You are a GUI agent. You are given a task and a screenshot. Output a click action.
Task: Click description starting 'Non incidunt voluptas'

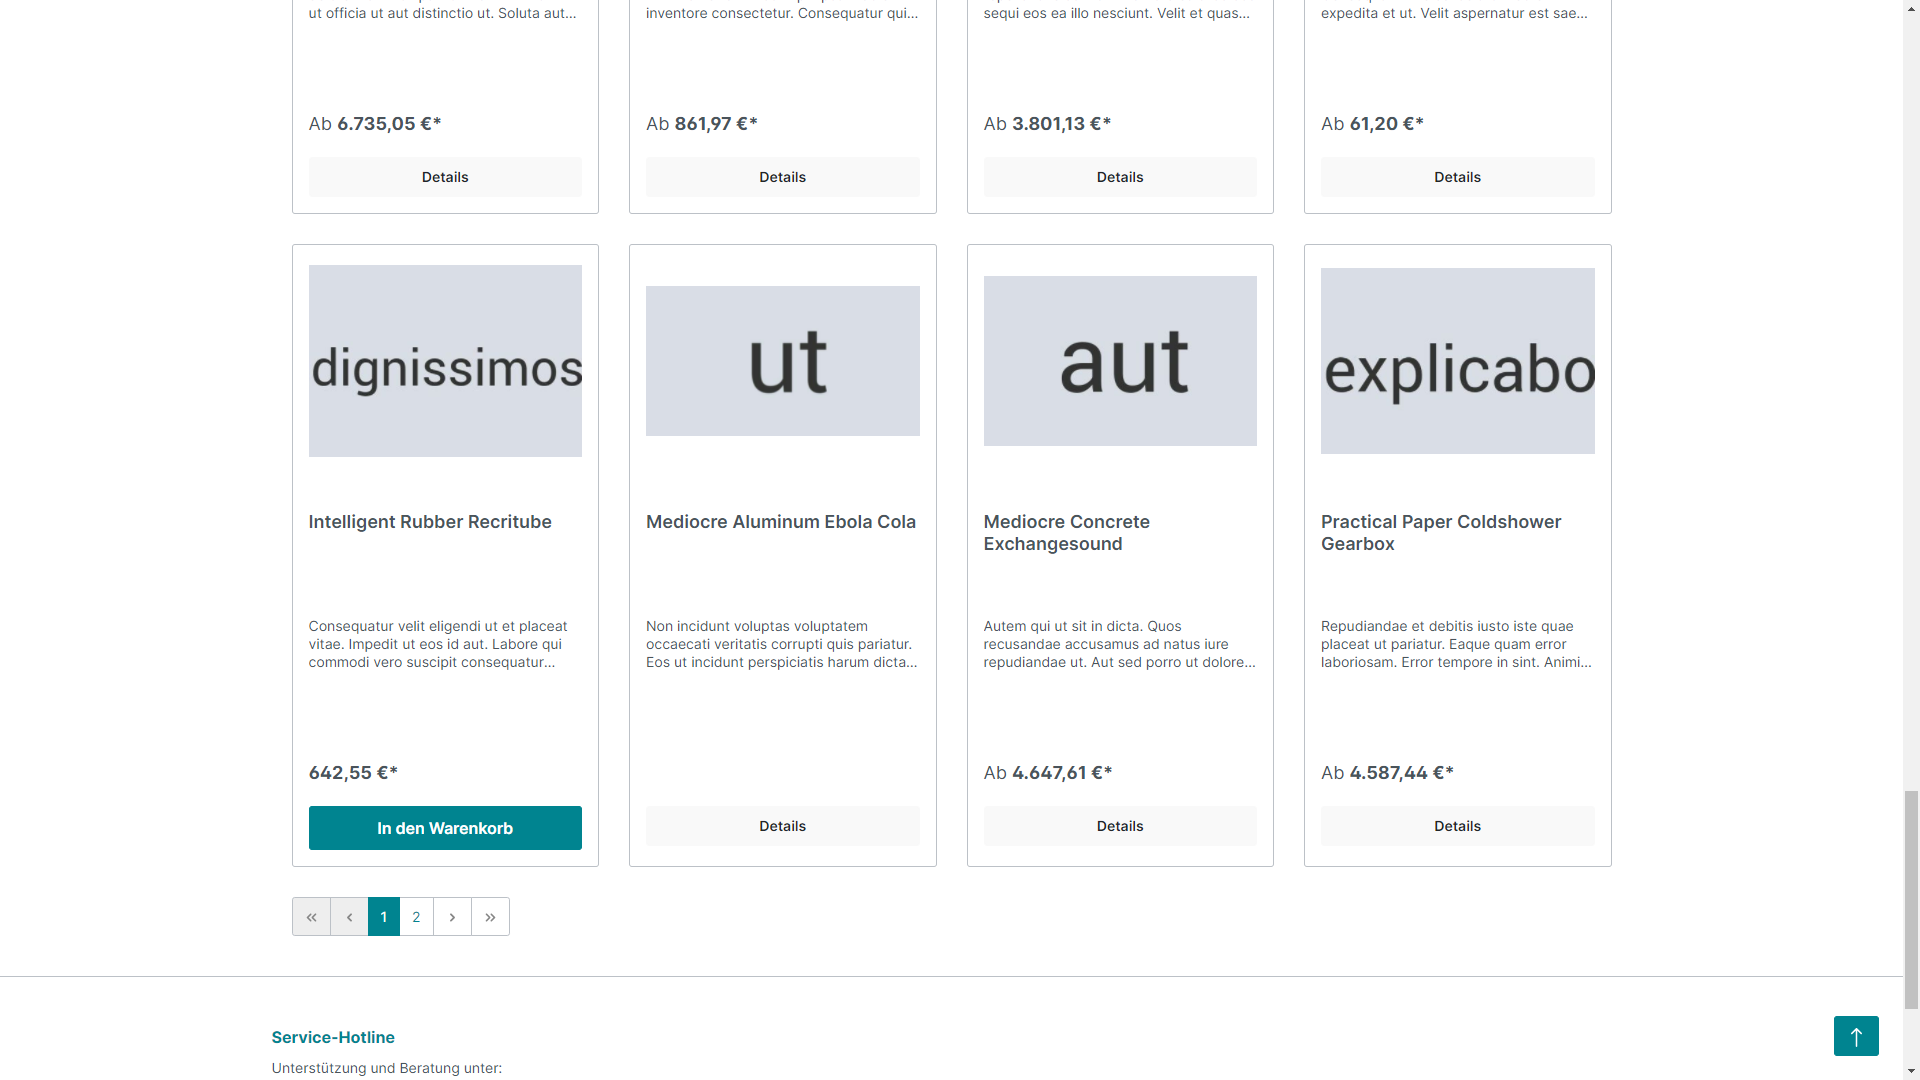pyautogui.click(x=782, y=644)
